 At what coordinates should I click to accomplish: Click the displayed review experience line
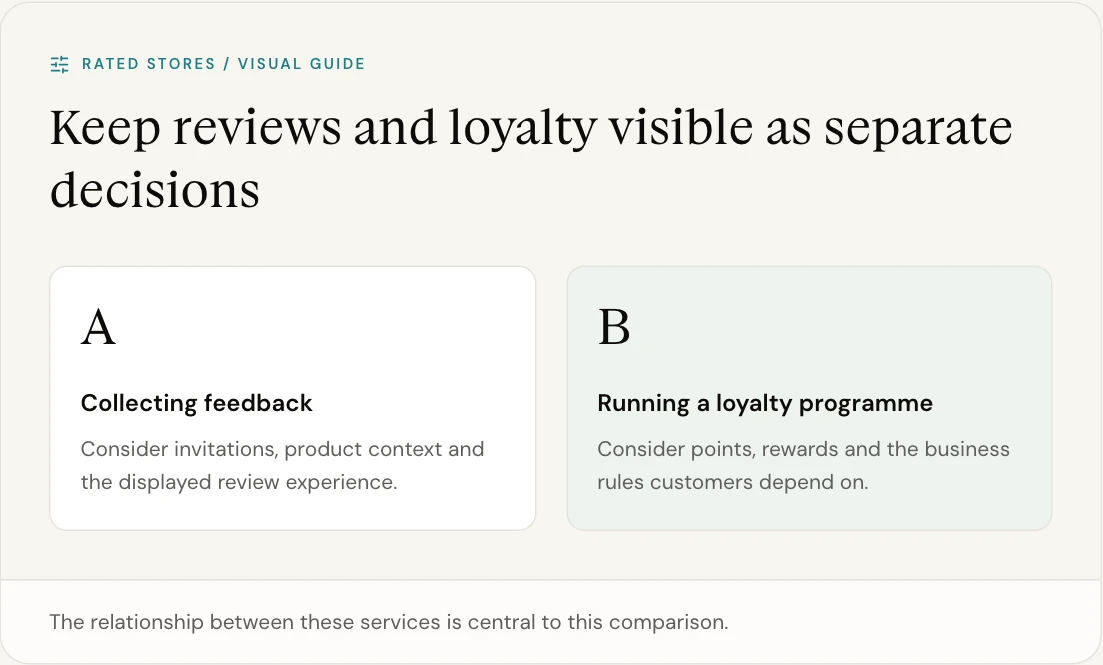pyautogui.click(x=239, y=482)
